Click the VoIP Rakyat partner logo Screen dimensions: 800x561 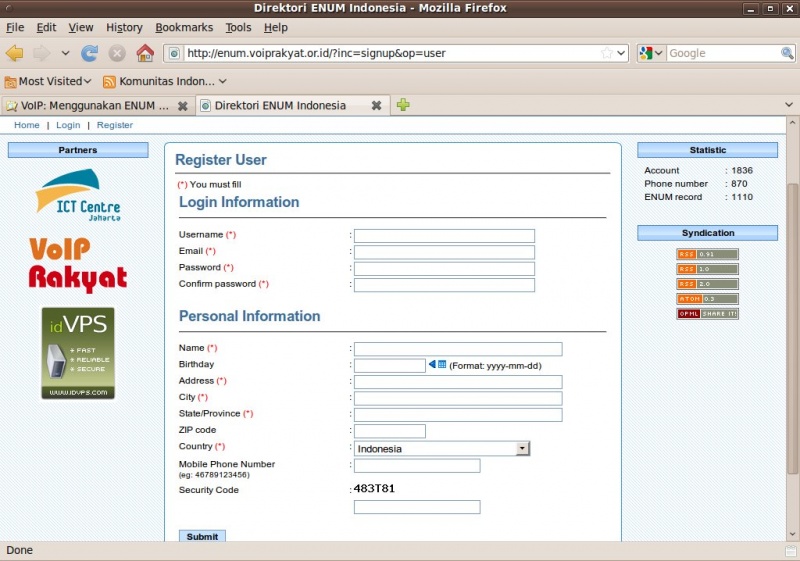78,264
